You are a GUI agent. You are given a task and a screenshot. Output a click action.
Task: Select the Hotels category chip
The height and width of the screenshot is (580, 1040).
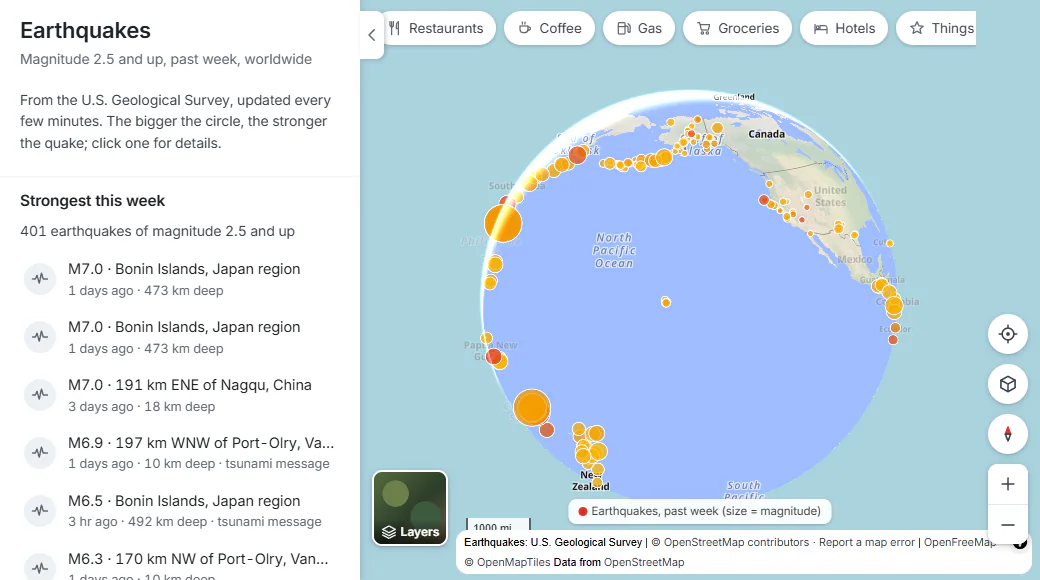(x=844, y=29)
